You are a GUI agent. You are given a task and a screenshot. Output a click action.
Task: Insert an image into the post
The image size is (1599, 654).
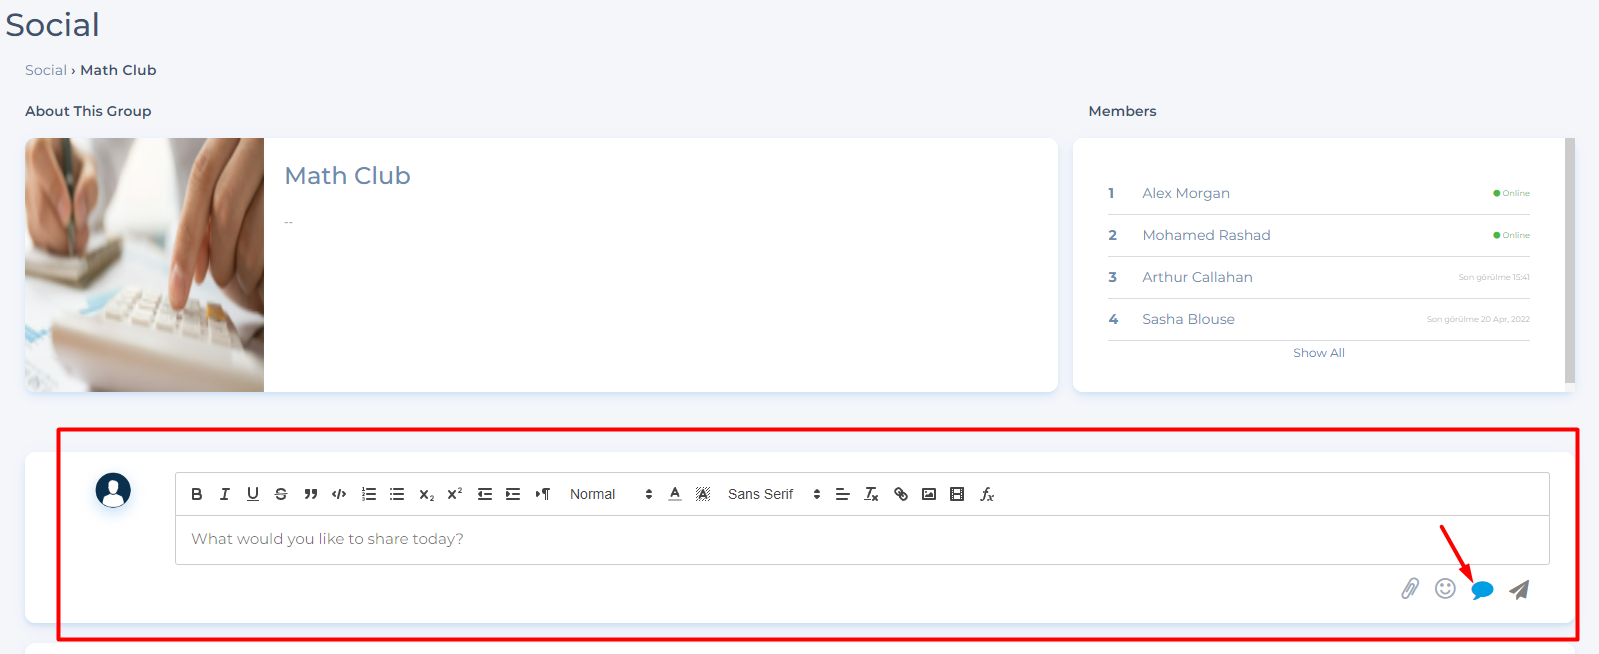pyautogui.click(x=929, y=494)
